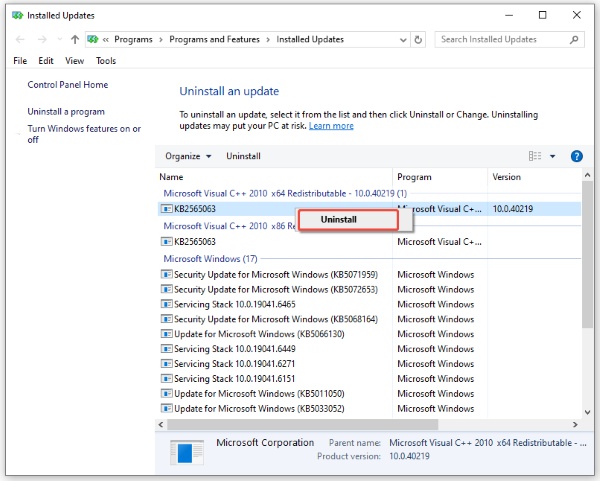600x481 pixels.
Task: Click vertical scrollbar down arrow
Action: click(587, 412)
